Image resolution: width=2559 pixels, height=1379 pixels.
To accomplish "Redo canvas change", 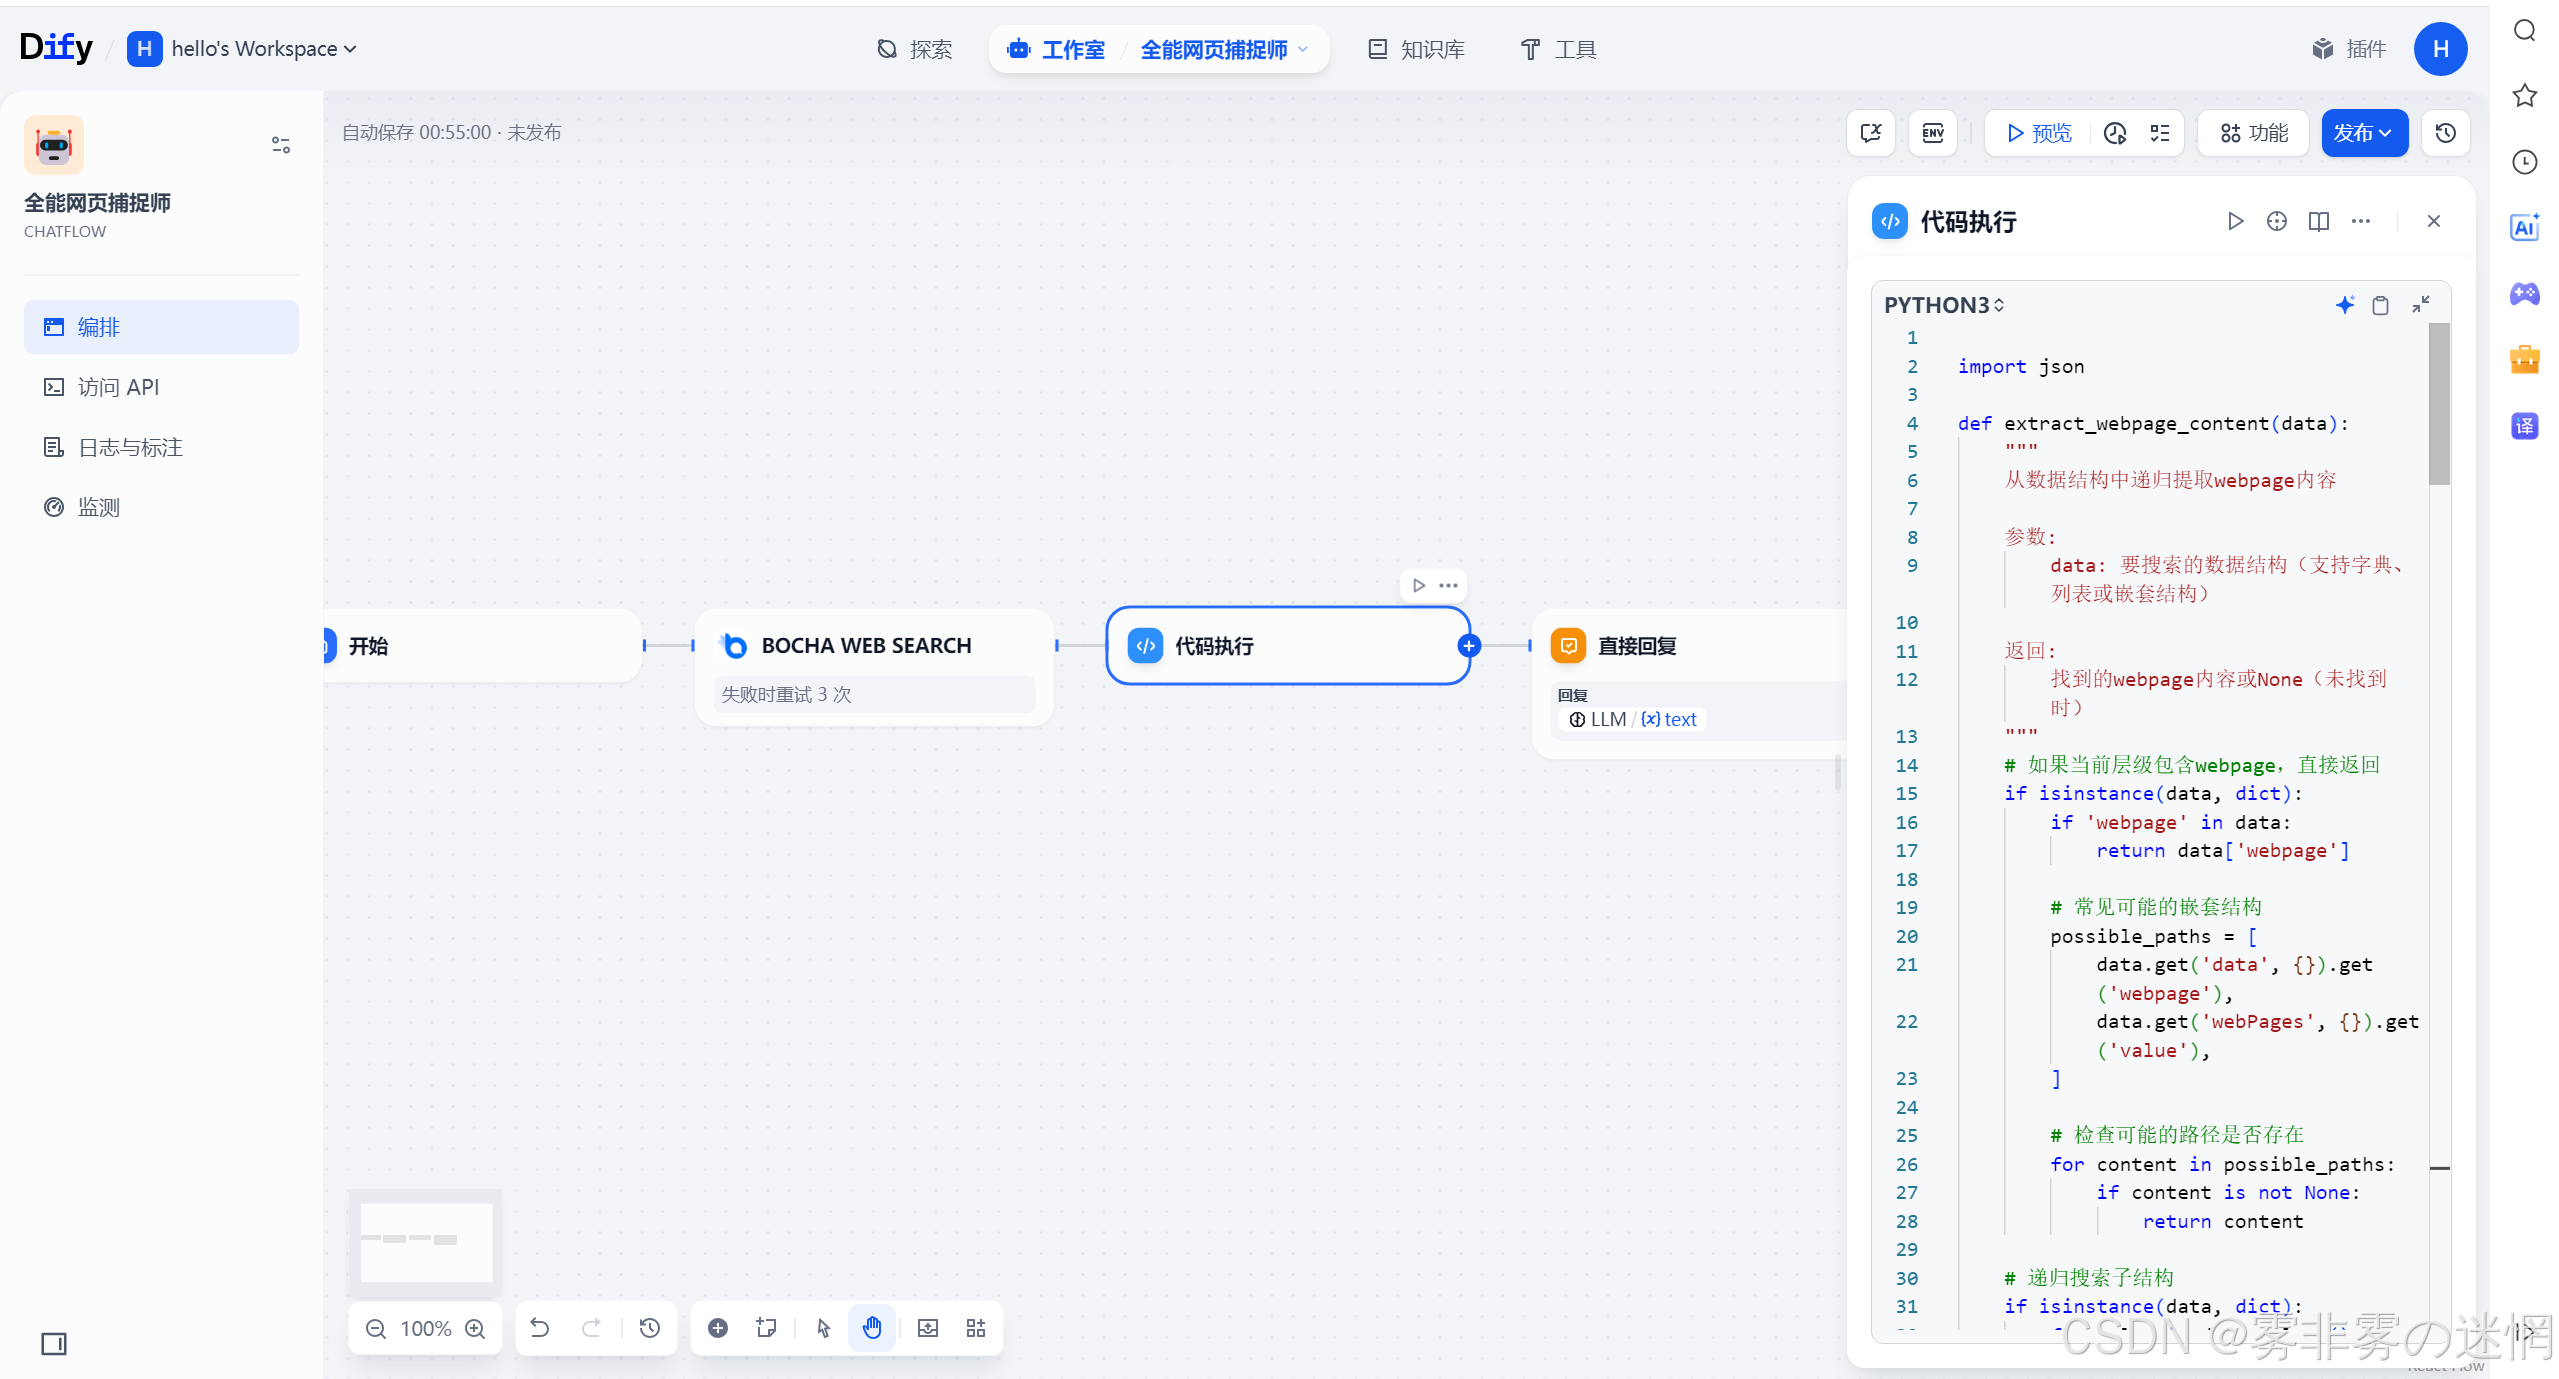I will [592, 1328].
